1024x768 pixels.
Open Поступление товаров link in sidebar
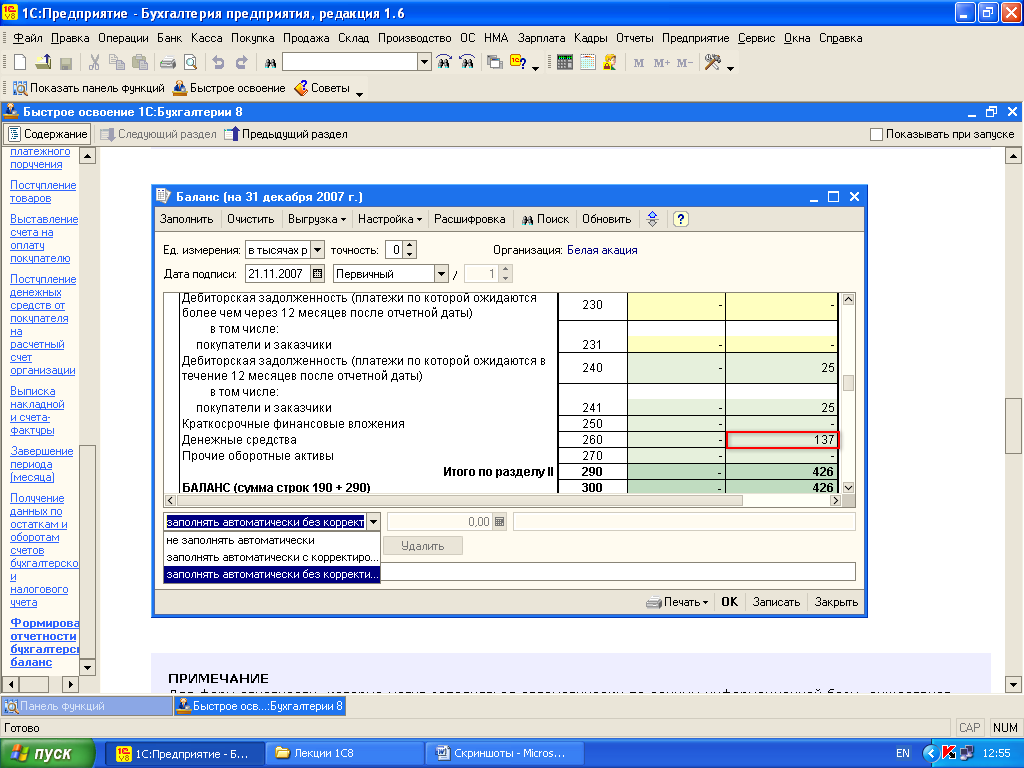(x=43, y=192)
